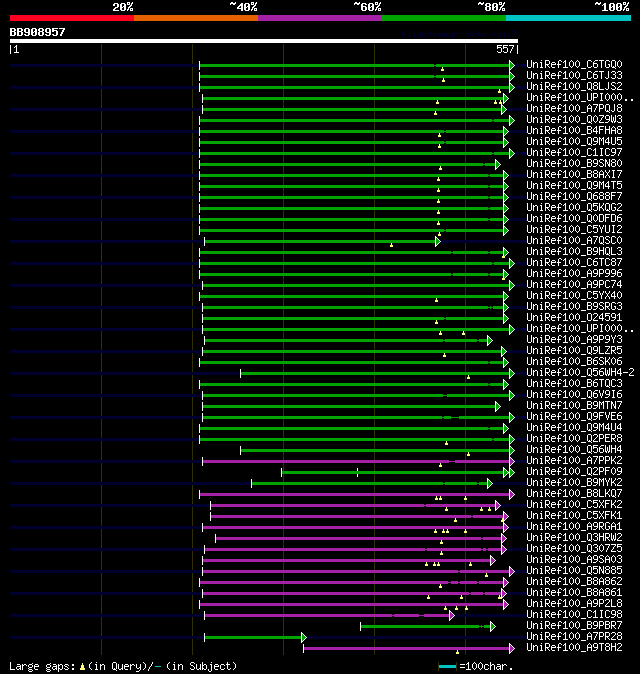Viewport: 640px width, 674px height.
Task: Open the UniRef100_B8AXI7 entry
Action: (x=574, y=175)
